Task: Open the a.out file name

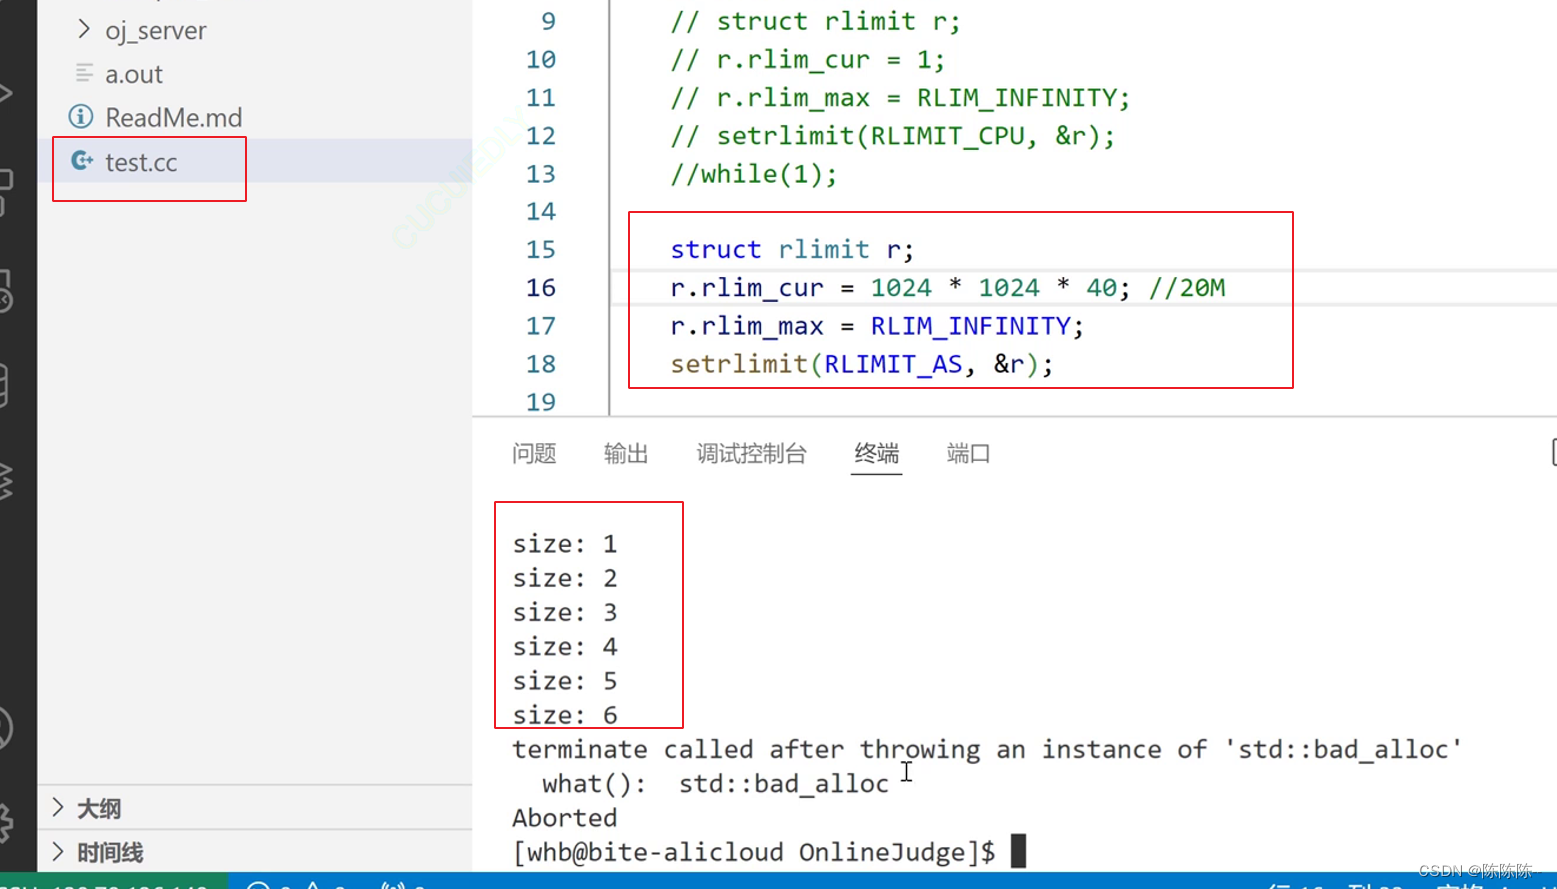Action: (134, 74)
